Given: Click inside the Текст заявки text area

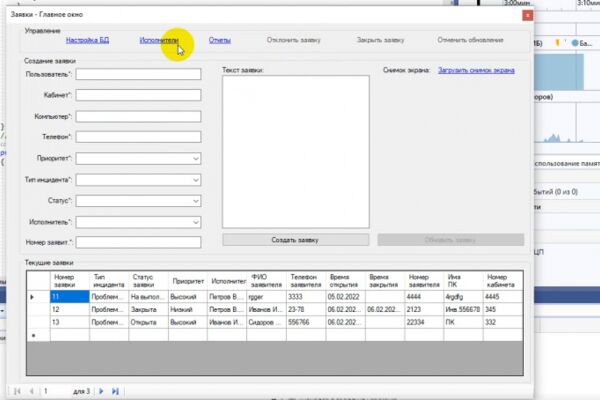Looking at the screenshot, I should click(296, 152).
